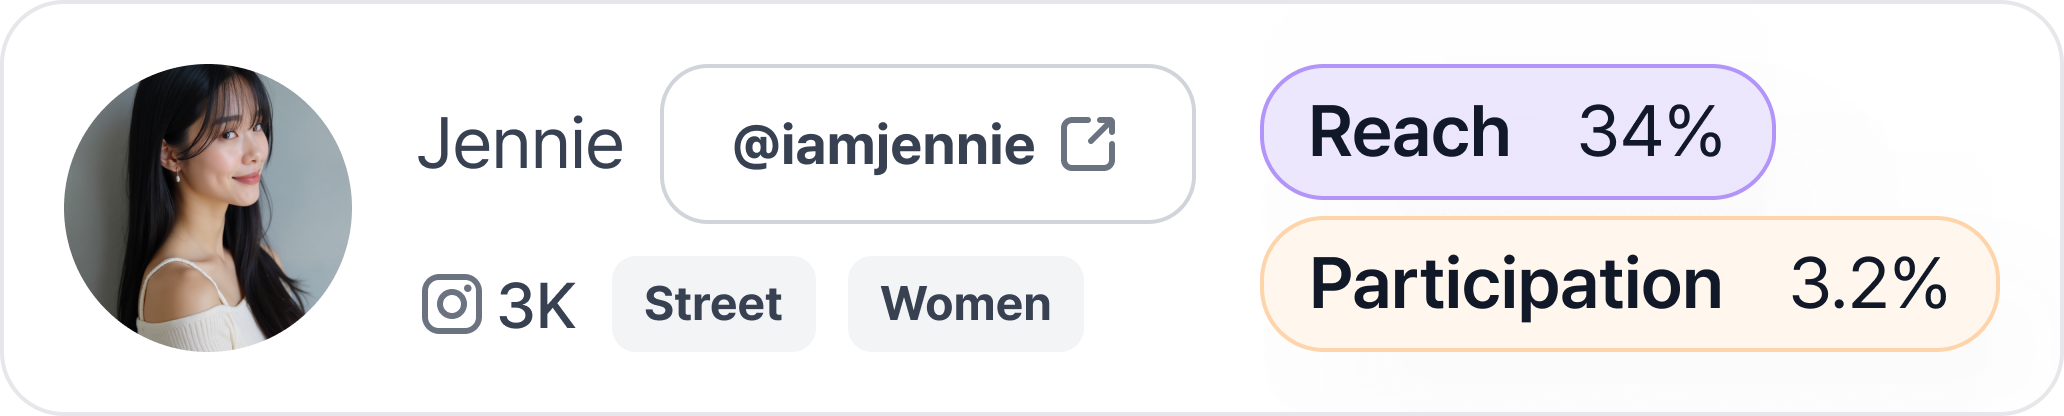Select the Street category tag

(713, 304)
